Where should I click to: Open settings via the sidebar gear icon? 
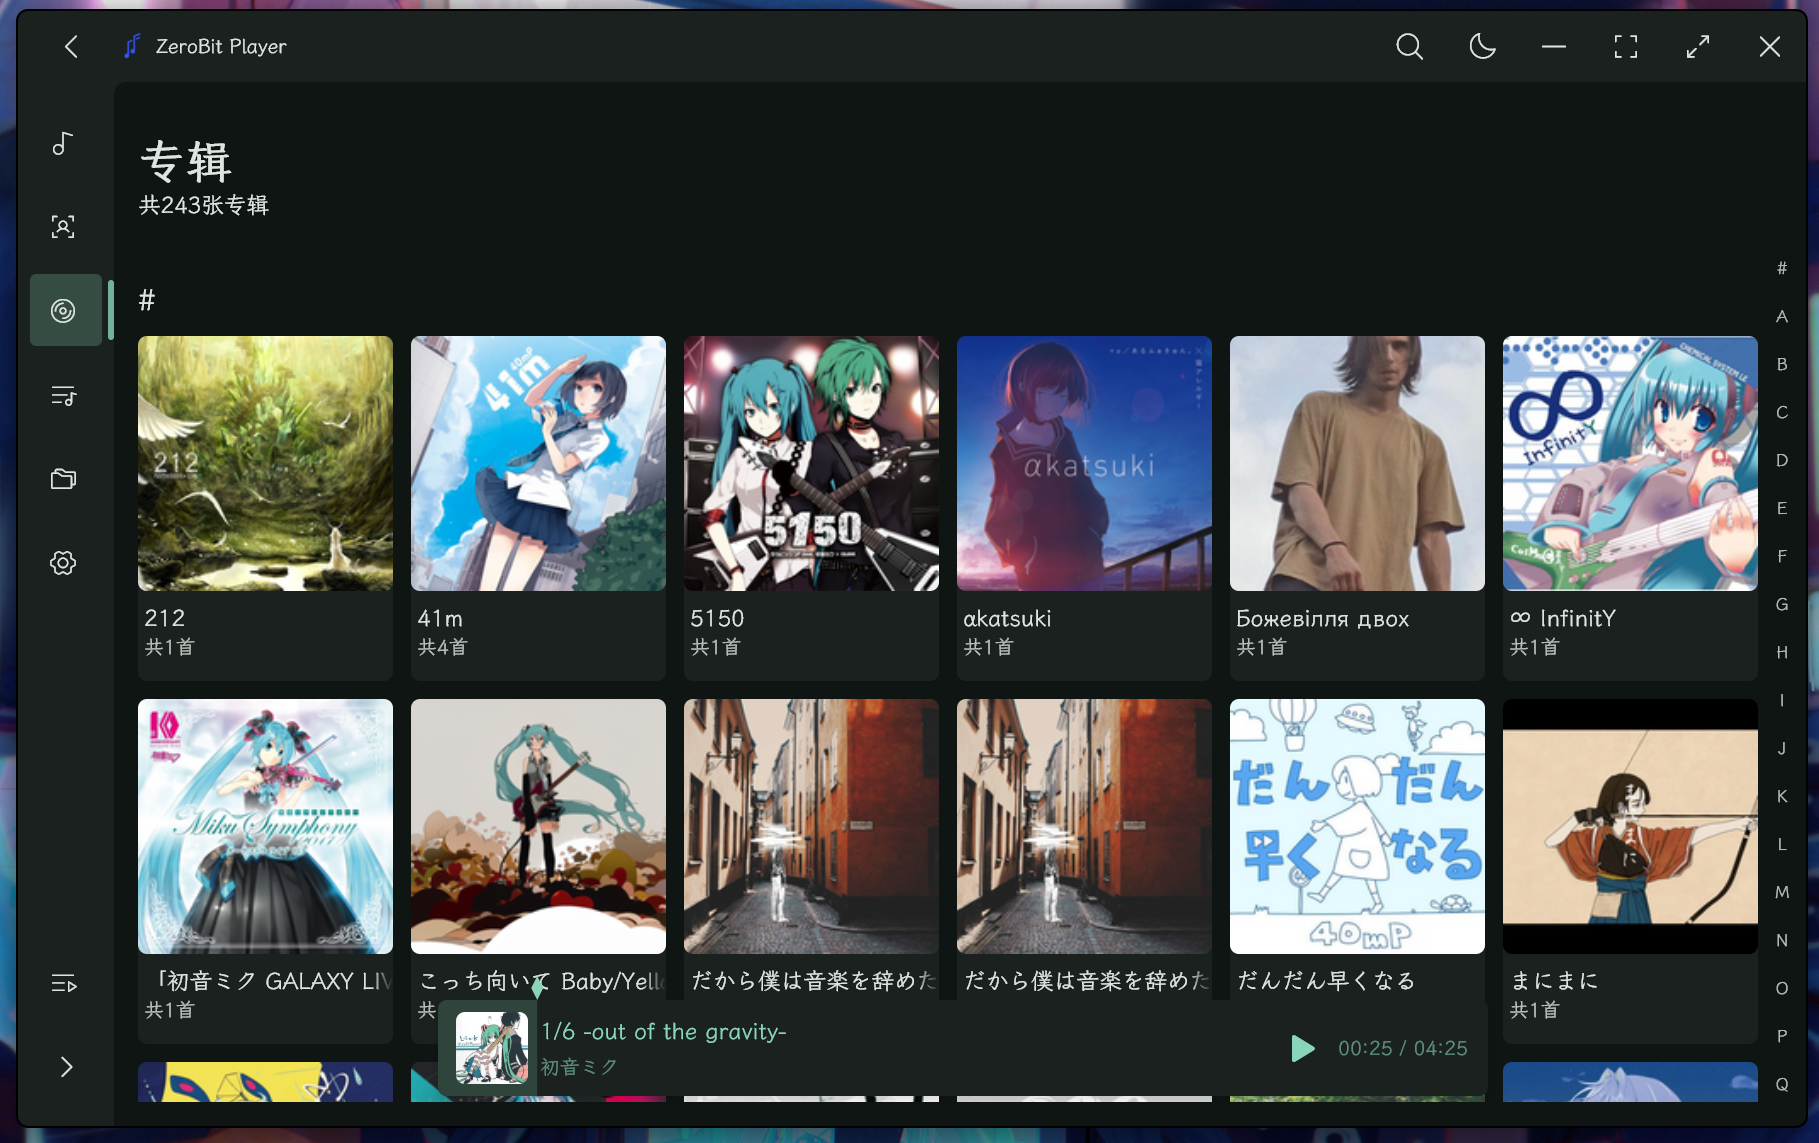(63, 563)
